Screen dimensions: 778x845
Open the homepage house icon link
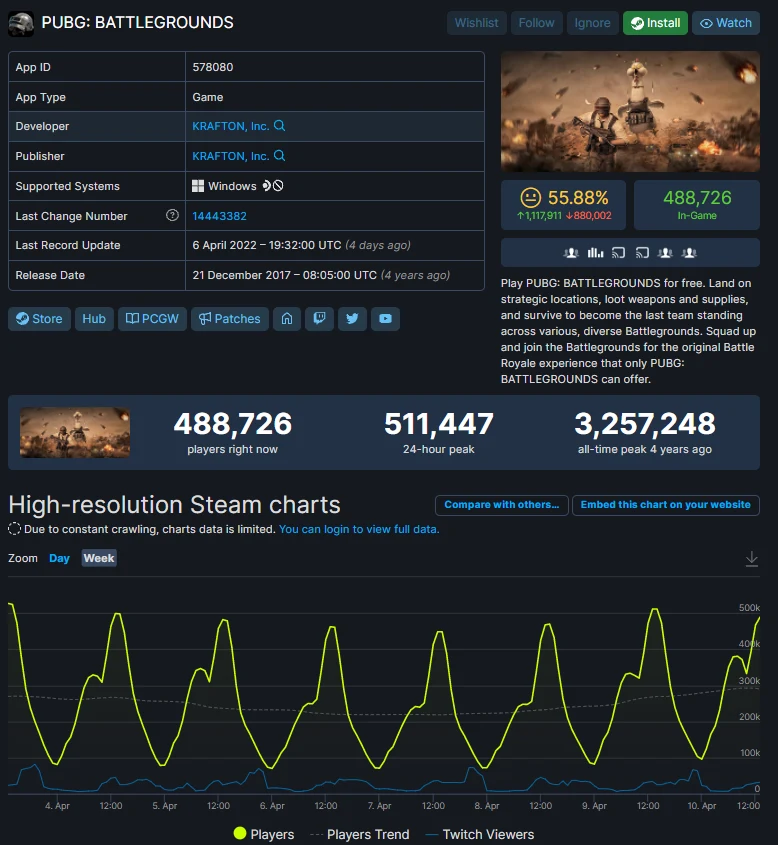point(287,318)
